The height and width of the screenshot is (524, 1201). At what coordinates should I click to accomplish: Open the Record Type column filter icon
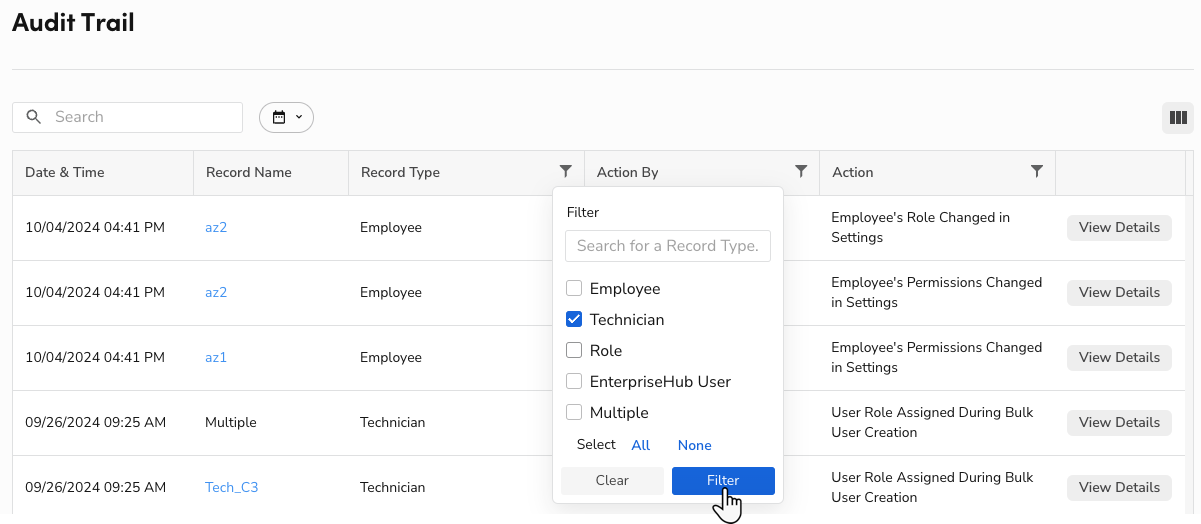point(566,171)
